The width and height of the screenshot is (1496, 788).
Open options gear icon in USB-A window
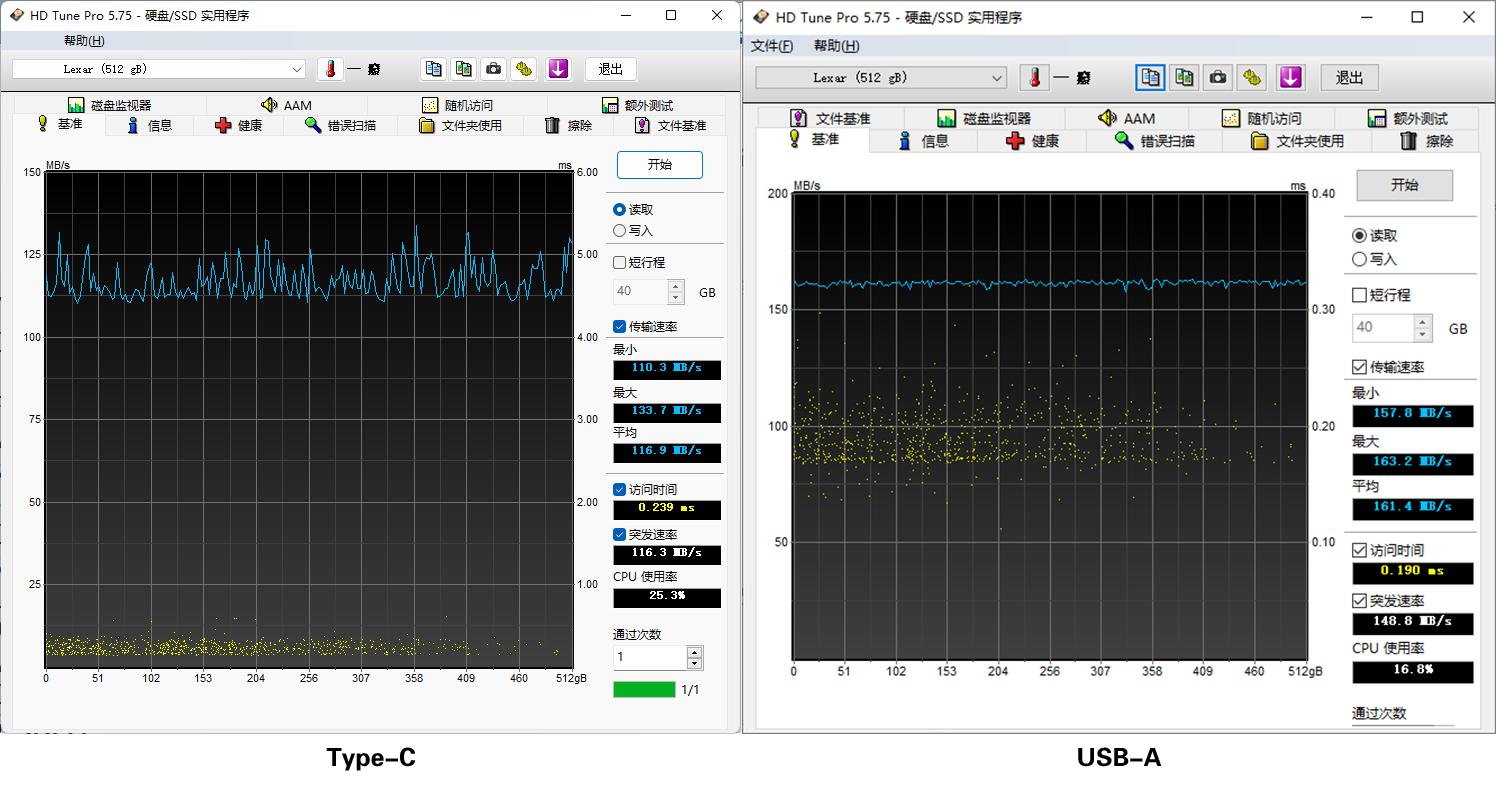(x=1251, y=78)
